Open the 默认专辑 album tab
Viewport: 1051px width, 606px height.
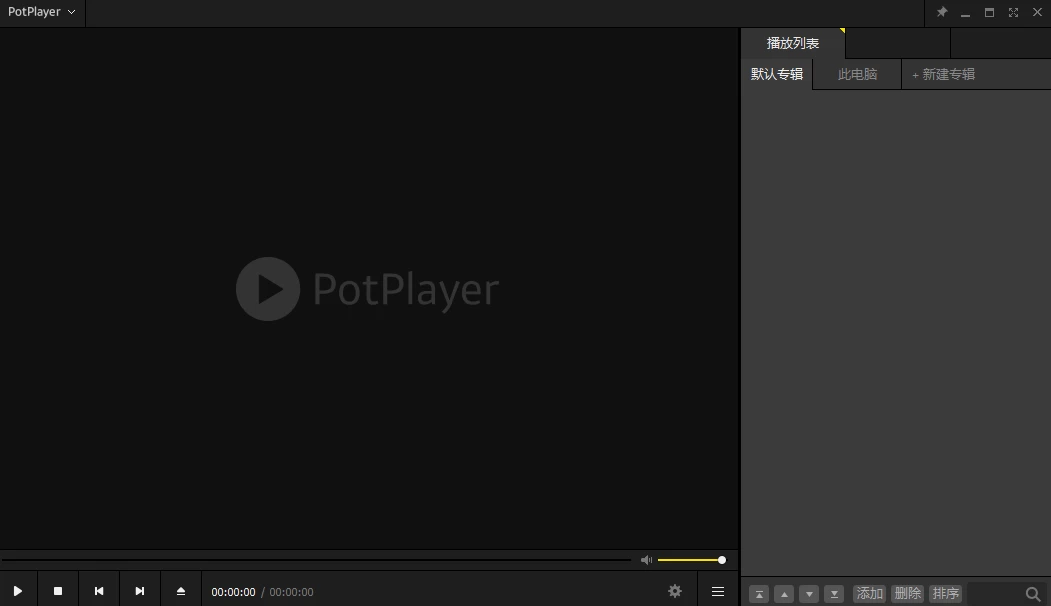(x=777, y=74)
